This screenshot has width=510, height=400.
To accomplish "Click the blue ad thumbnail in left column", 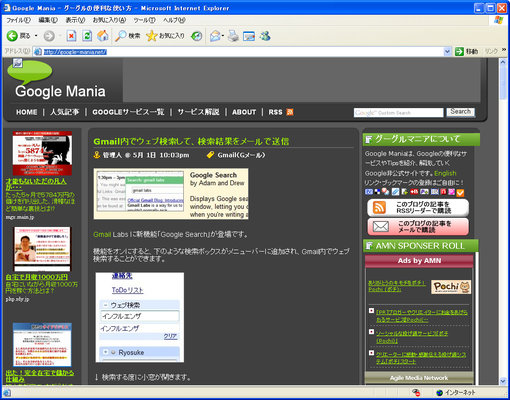I will pos(42,345).
